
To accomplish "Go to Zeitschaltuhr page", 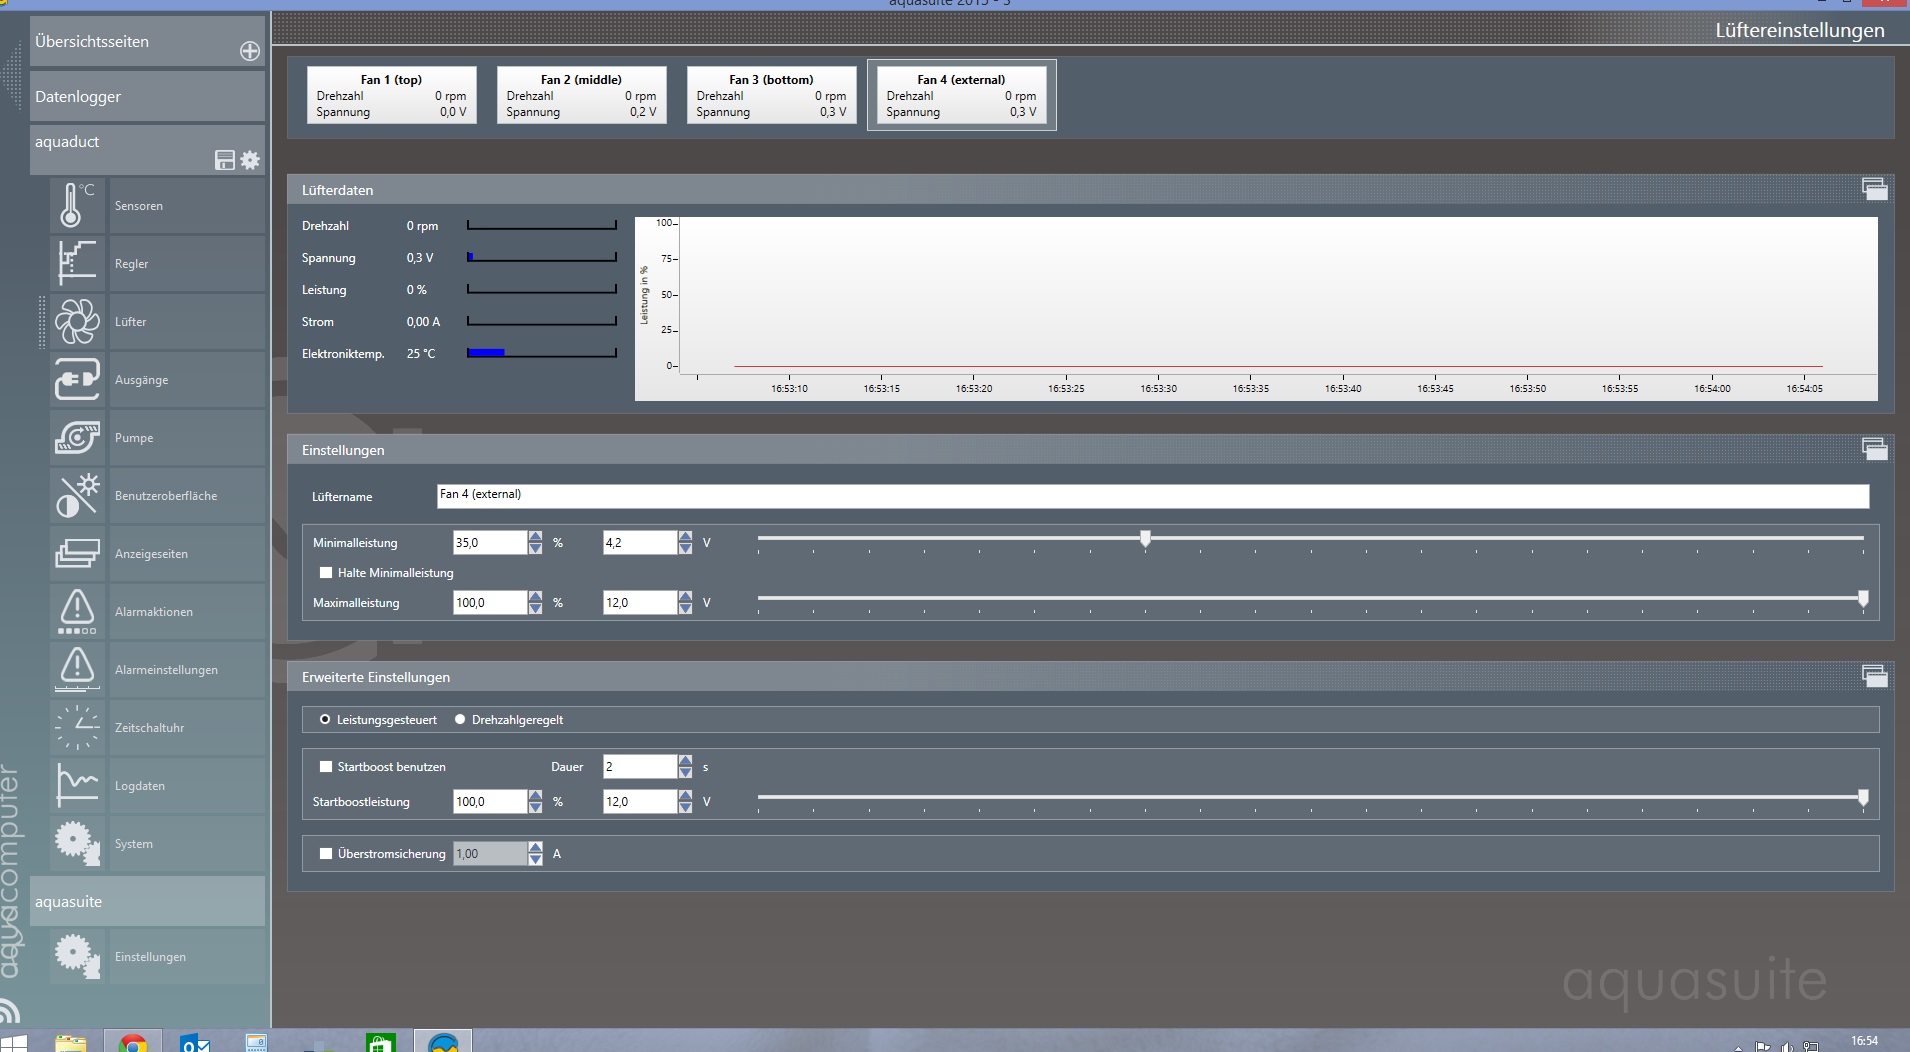I will (187, 728).
